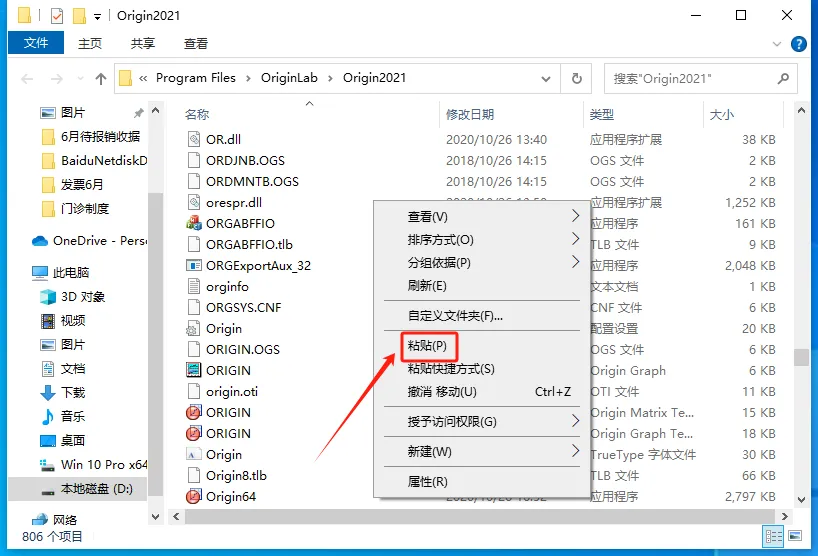Select the origin.oti file

(232, 392)
